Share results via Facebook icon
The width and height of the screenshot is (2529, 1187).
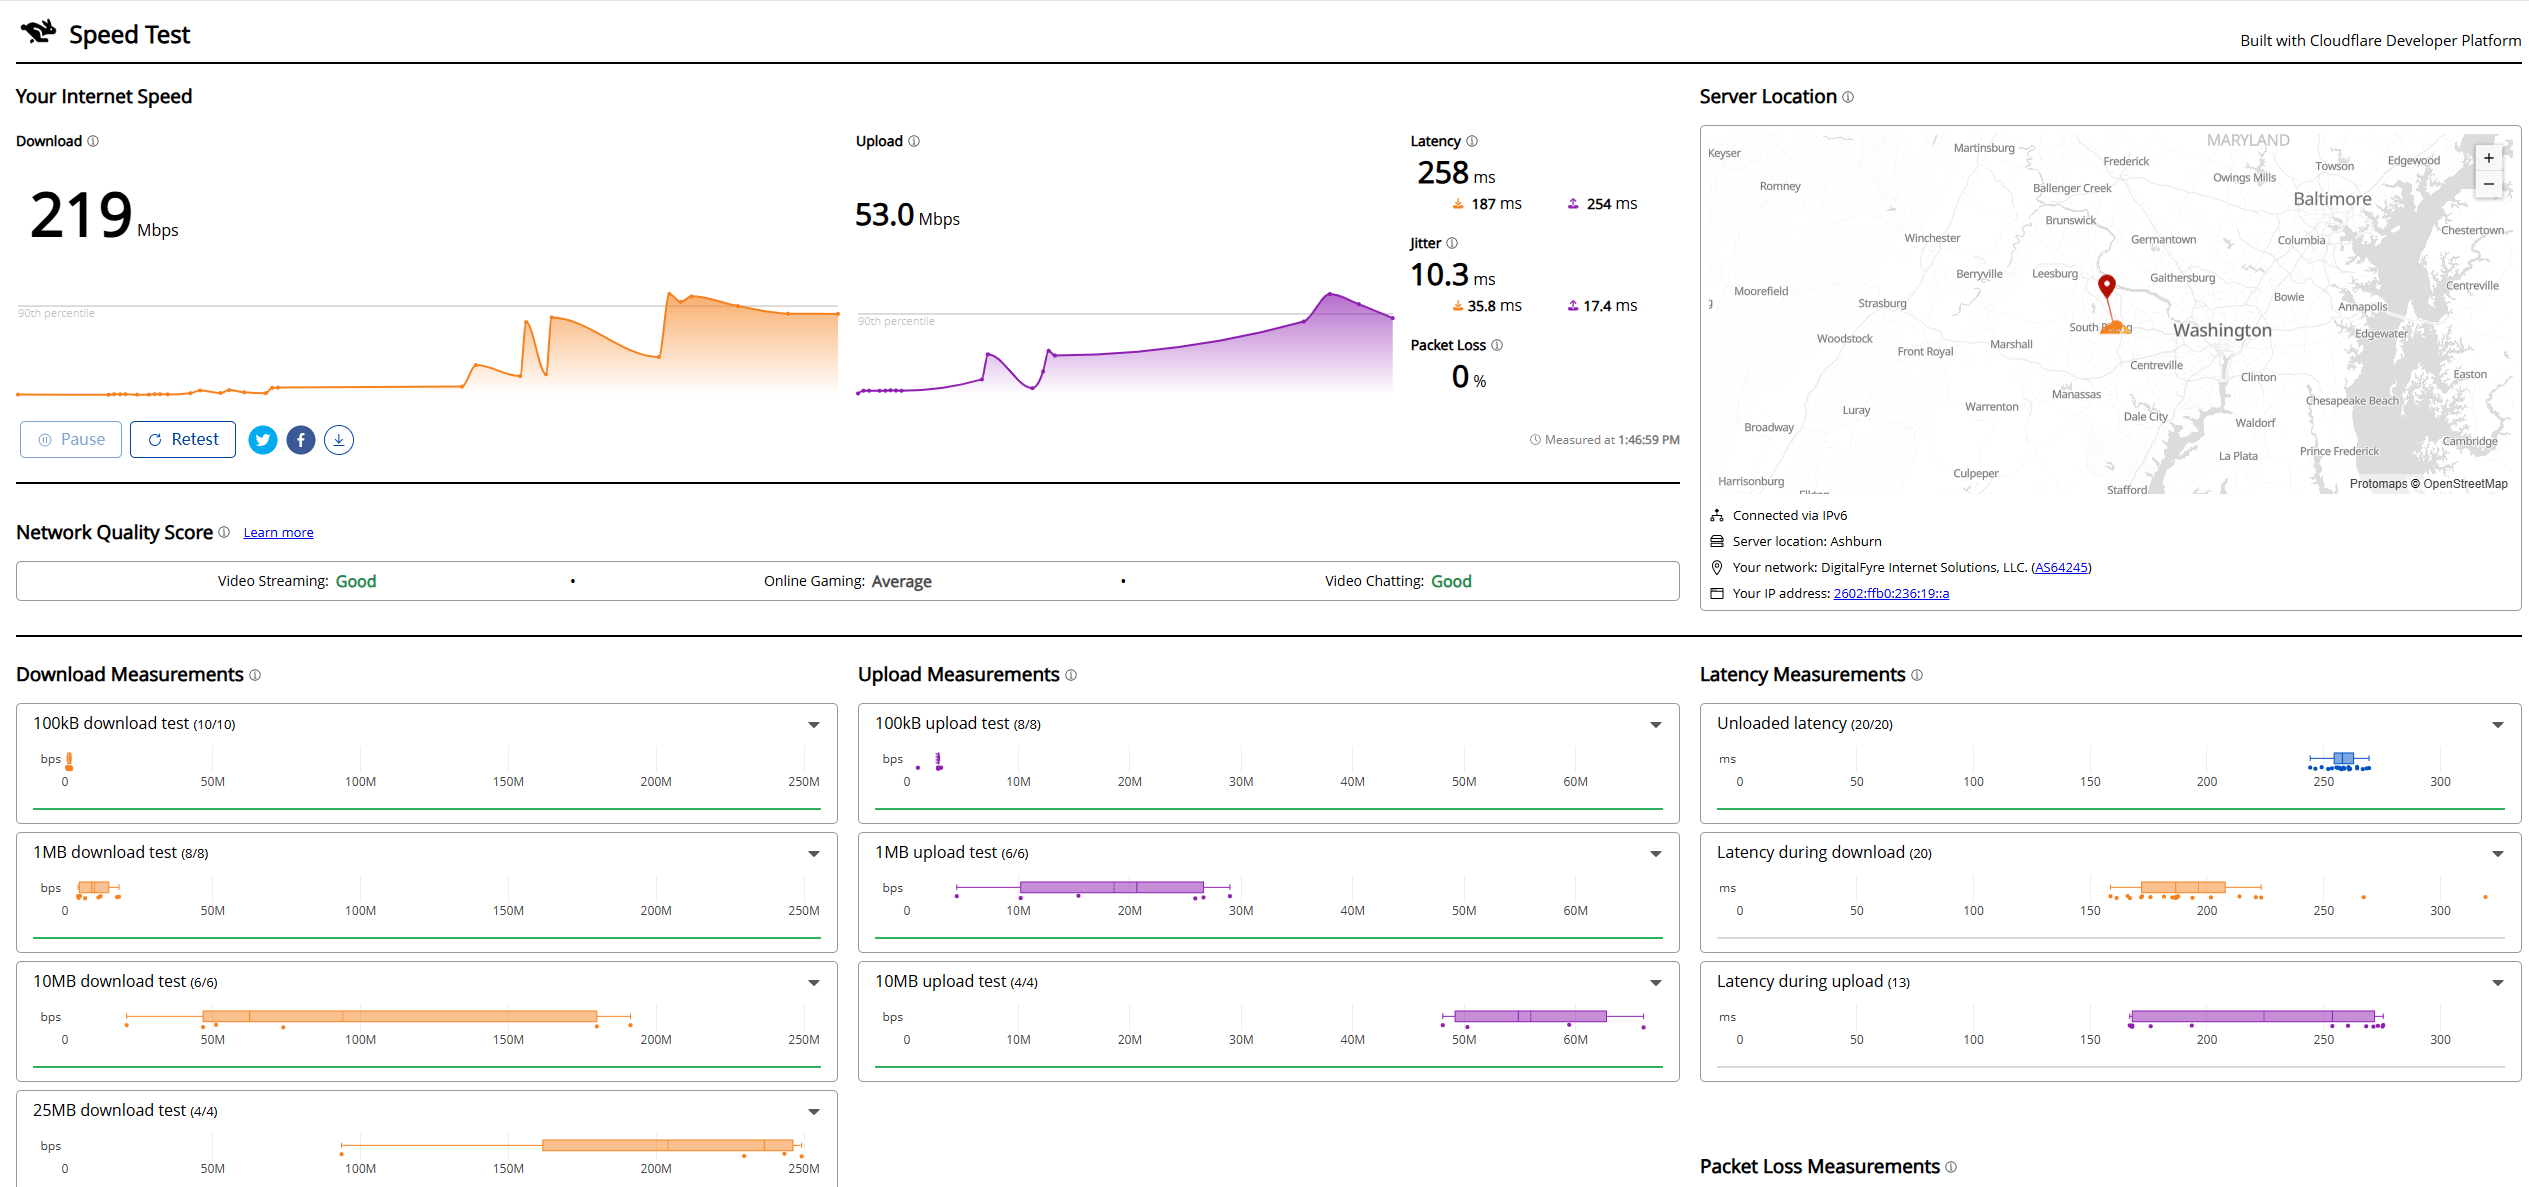coord(301,440)
